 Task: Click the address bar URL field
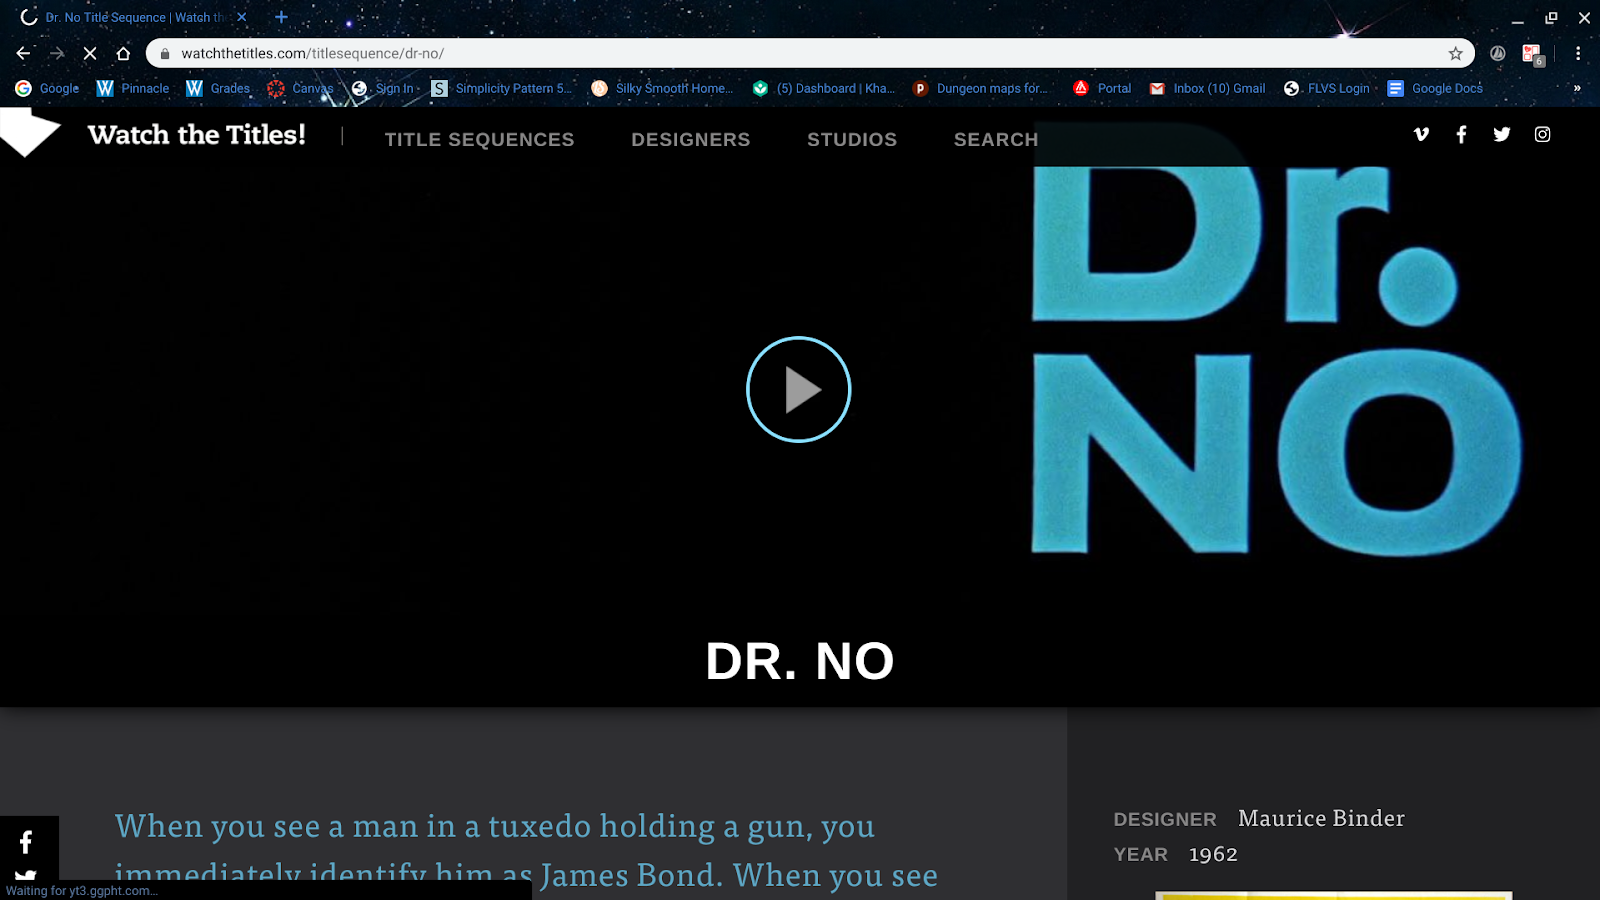(x=810, y=53)
